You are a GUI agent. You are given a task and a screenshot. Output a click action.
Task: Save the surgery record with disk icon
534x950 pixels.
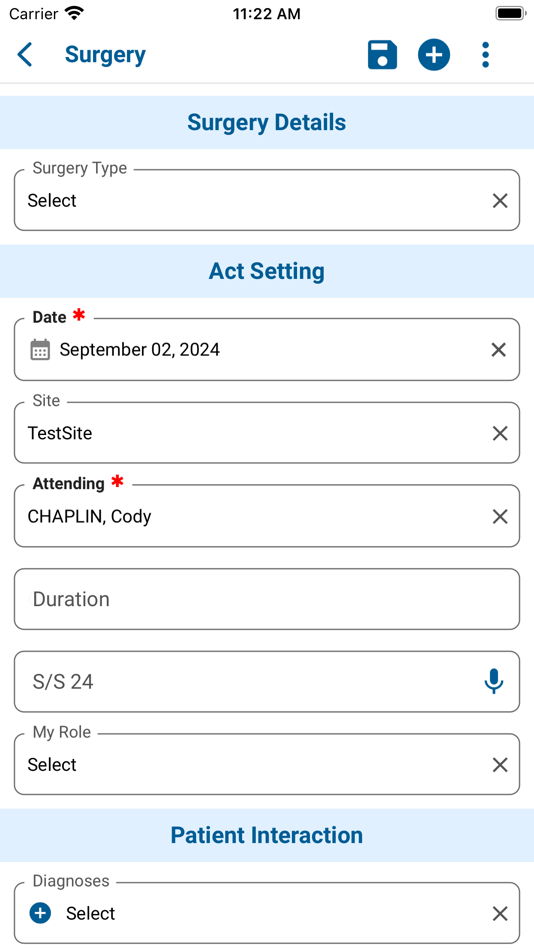pos(382,55)
